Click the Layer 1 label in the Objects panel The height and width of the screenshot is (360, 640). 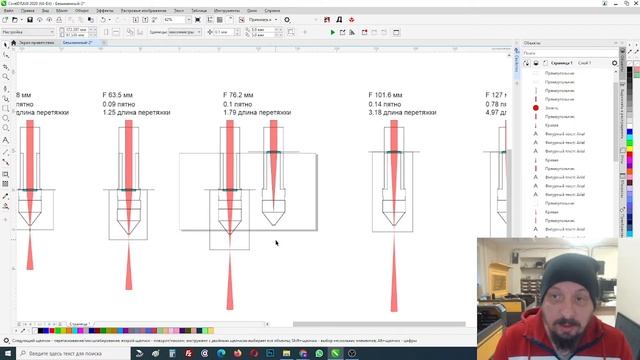tap(584, 63)
